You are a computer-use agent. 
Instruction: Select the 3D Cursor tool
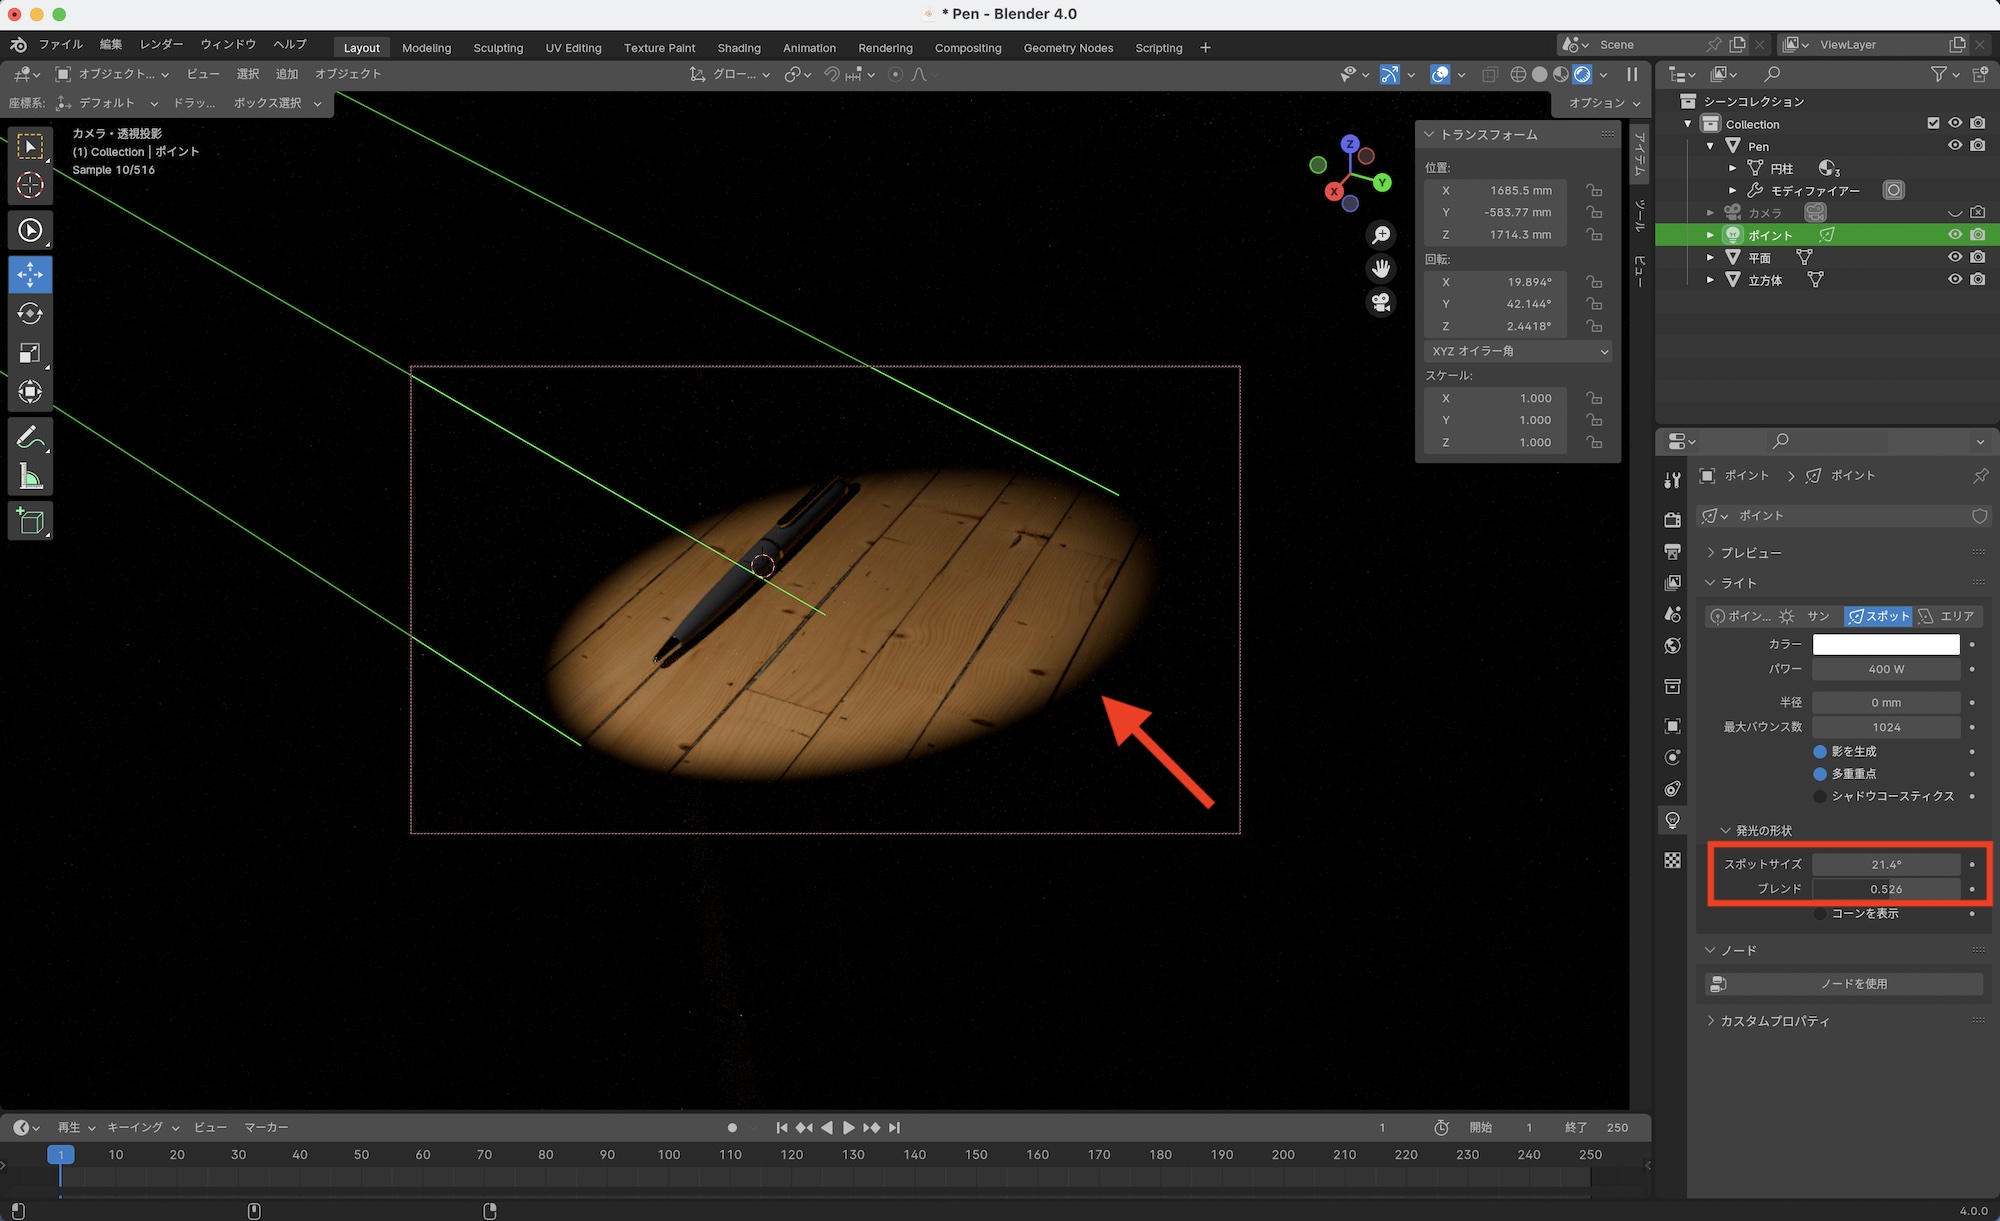[30, 185]
